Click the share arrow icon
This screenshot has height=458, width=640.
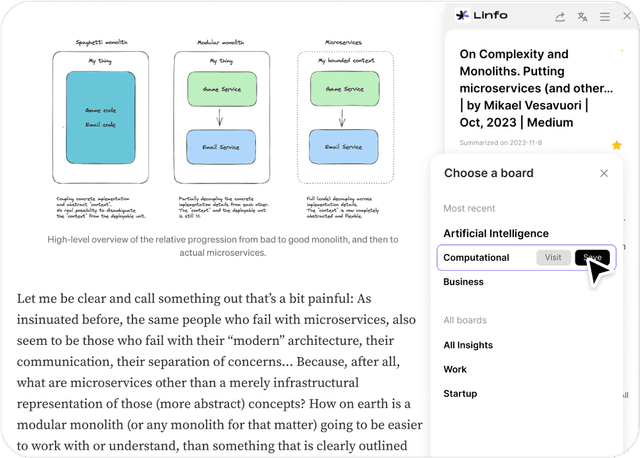coord(560,16)
